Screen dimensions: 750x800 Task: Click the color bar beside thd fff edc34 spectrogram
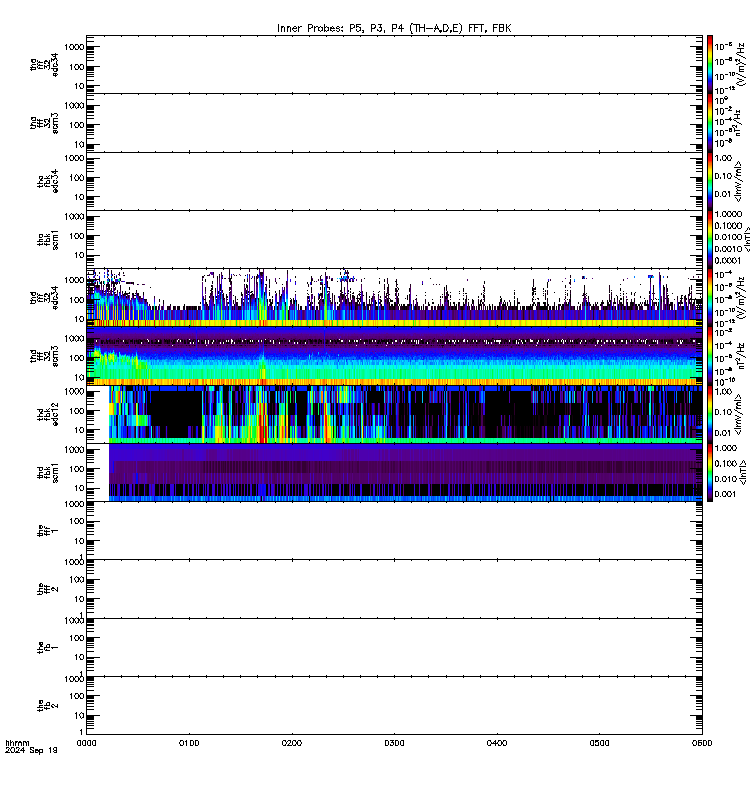[x=710, y=298]
